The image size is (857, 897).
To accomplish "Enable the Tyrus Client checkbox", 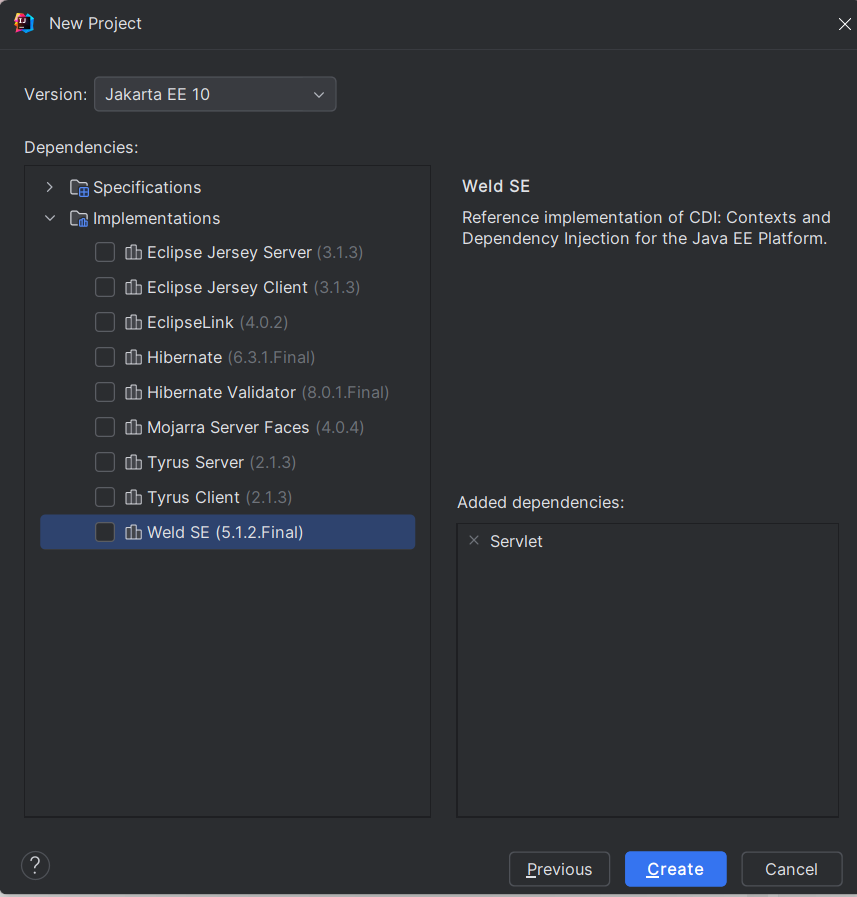I will tap(105, 497).
